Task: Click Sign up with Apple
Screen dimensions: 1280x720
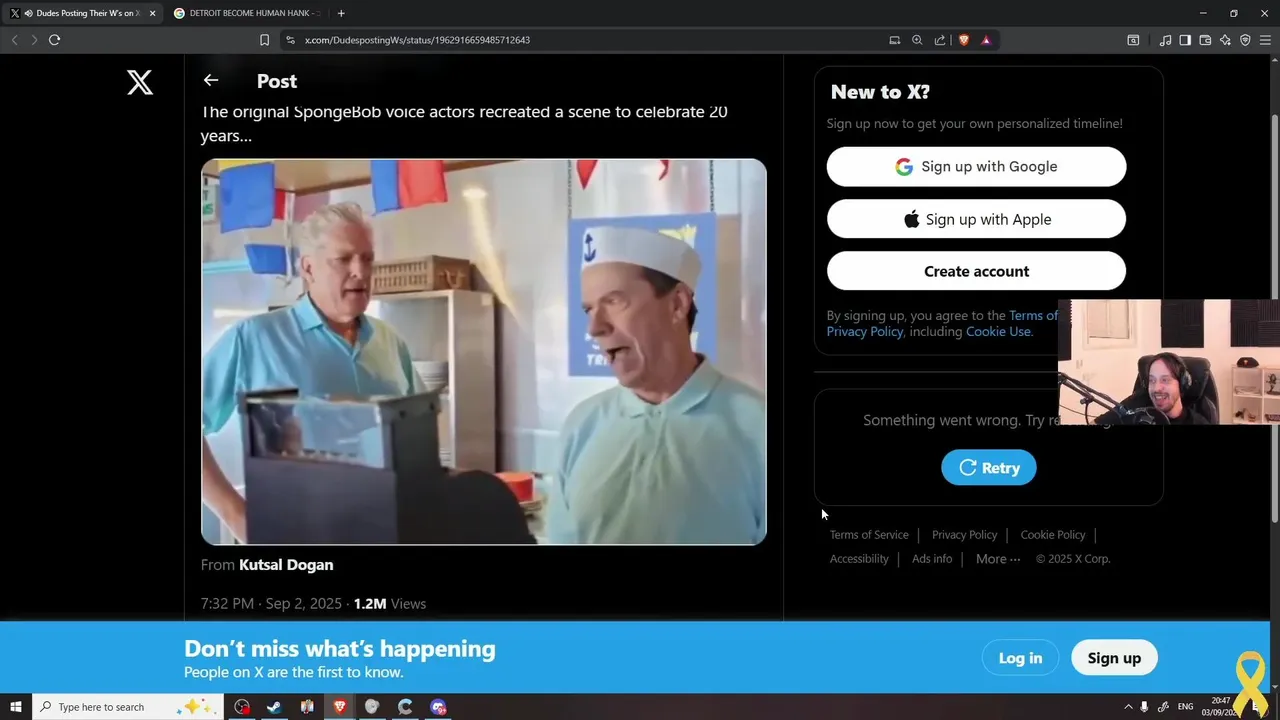Action: [976, 219]
